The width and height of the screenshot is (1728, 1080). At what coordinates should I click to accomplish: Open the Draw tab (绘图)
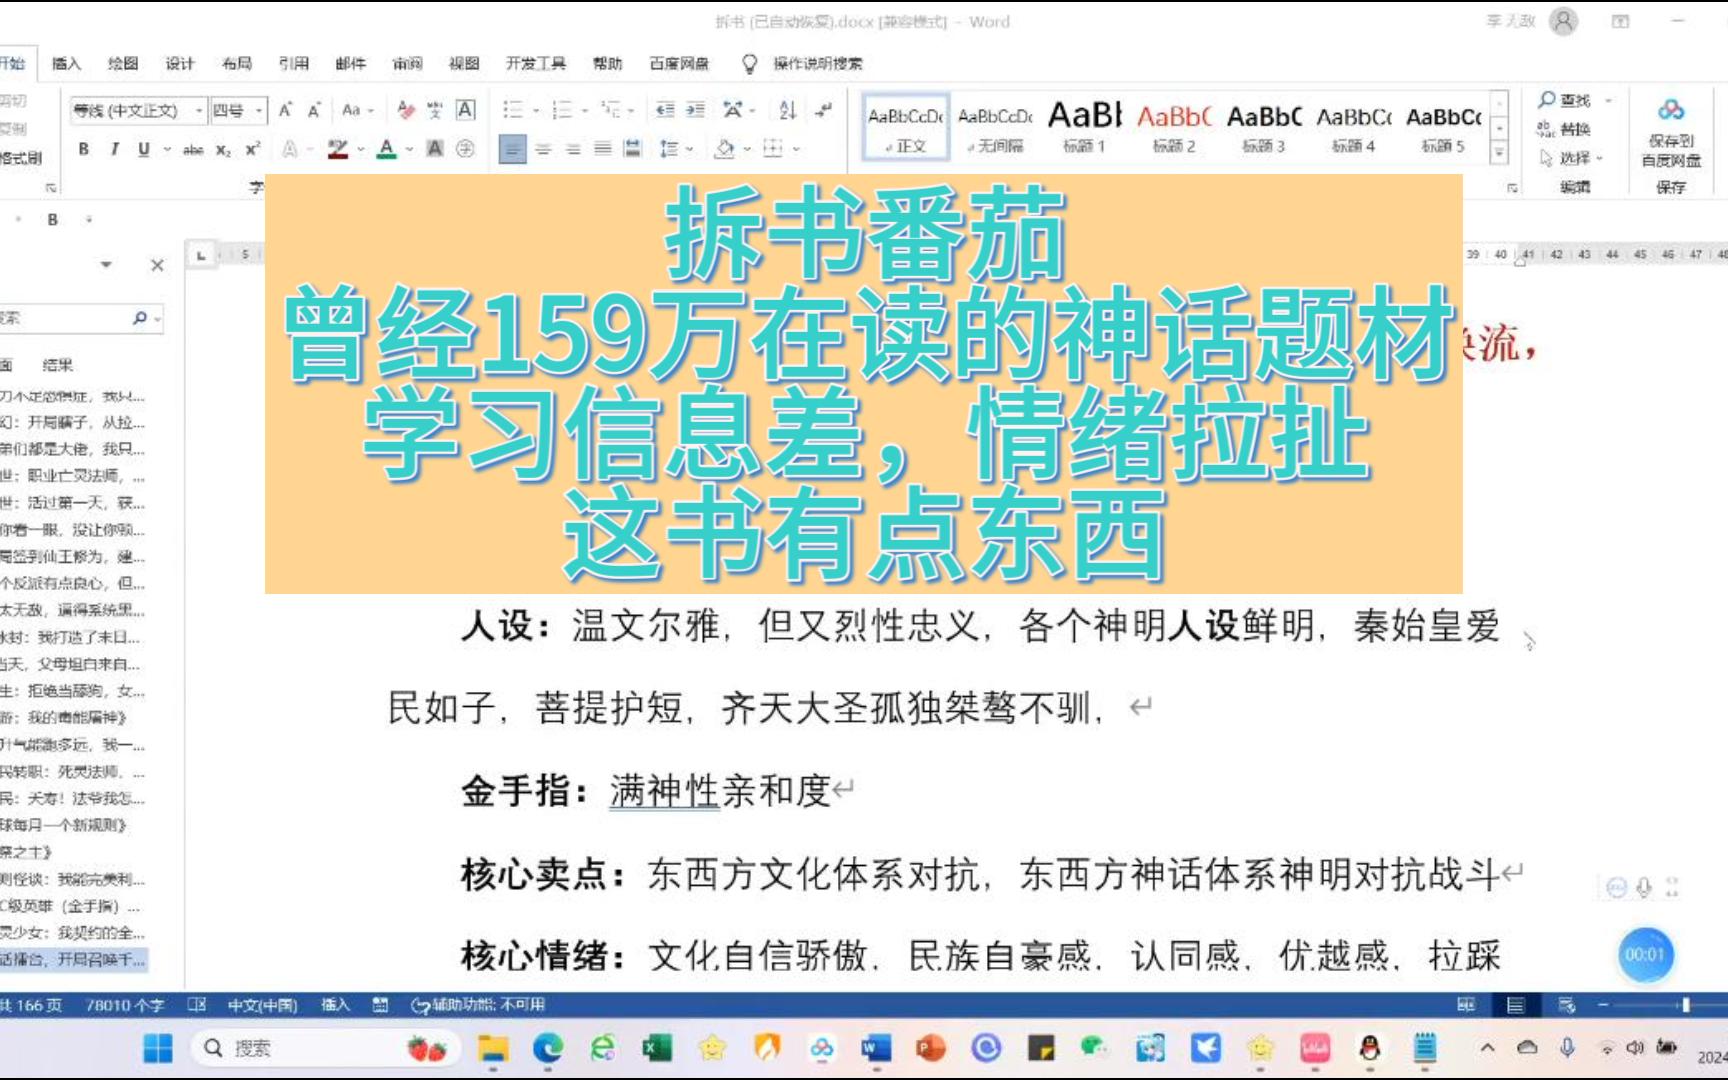(x=123, y=63)
